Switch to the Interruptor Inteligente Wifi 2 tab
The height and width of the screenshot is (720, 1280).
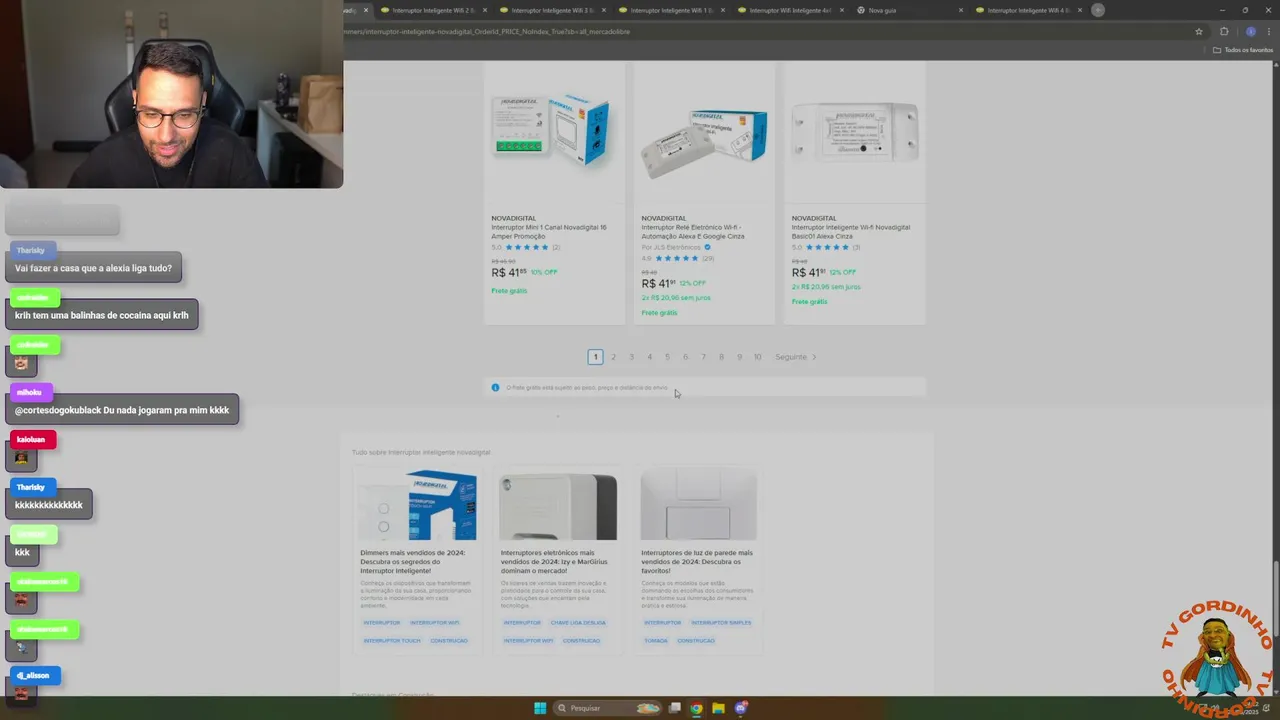point(436,10)
